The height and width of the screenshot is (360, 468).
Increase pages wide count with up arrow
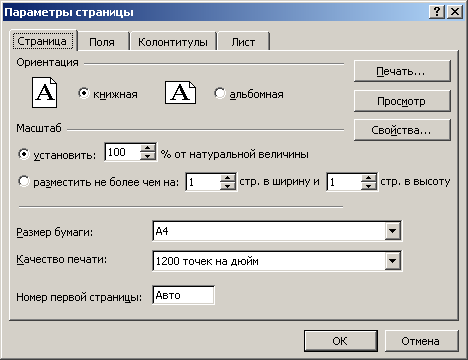pos(228,177)
